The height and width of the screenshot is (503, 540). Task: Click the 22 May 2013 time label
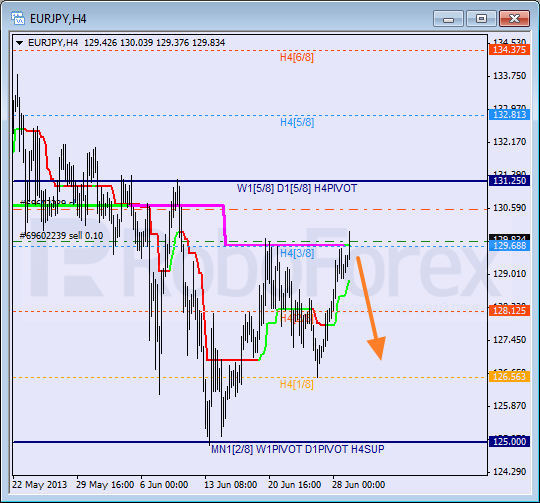[x=40, y=485]
